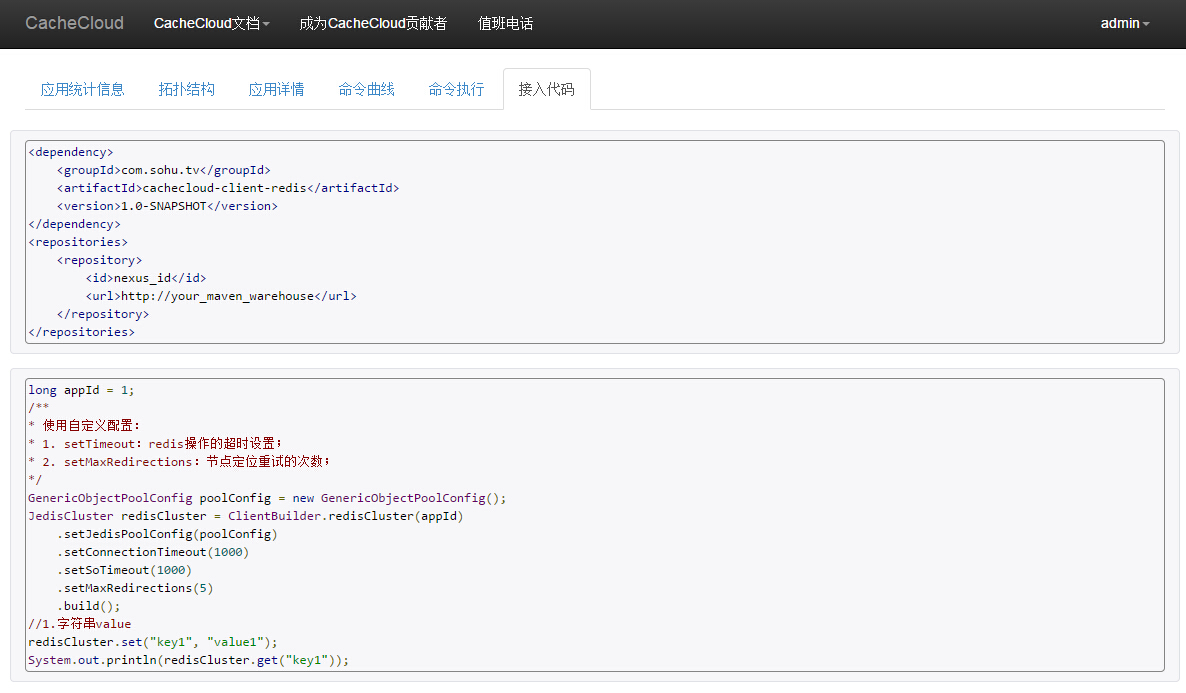1186x693 pixels.
Task: Click the active 接入代码 tab
Action: coord(547,89)
